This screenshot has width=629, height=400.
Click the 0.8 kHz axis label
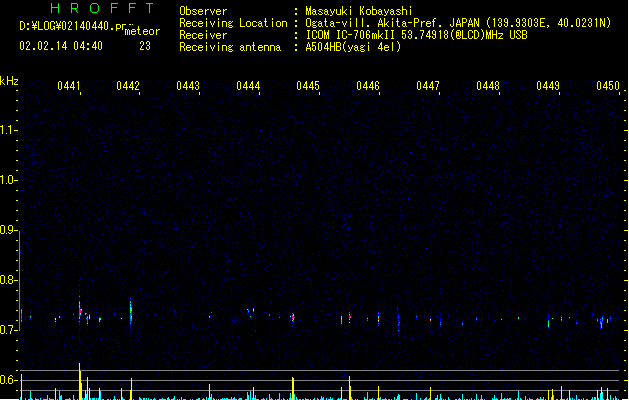8,280
